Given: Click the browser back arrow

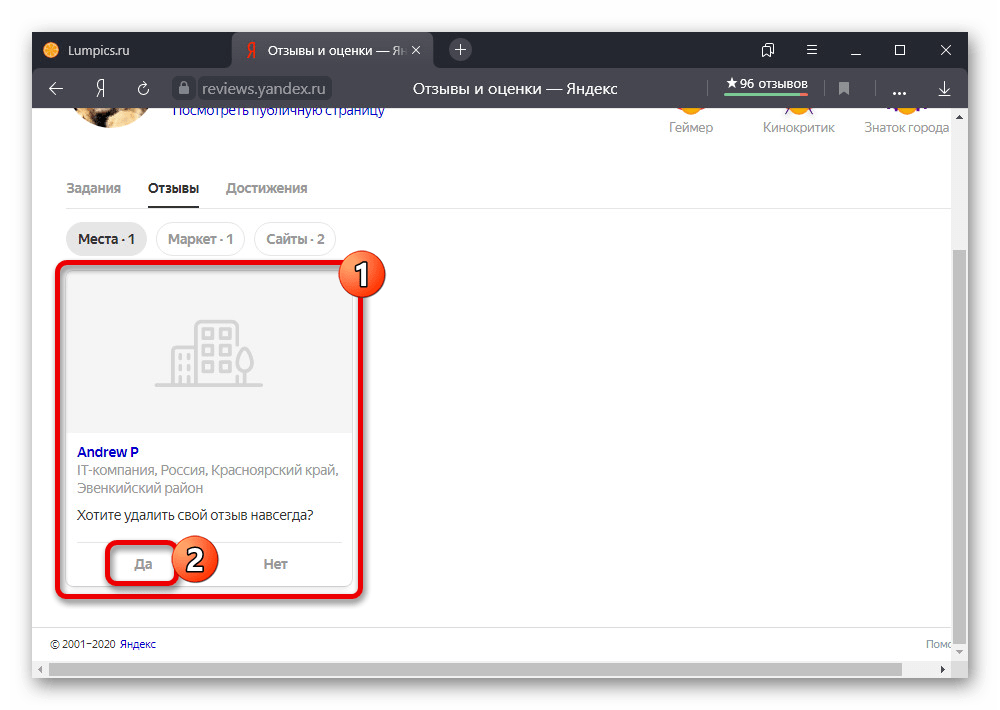Looking at the screenshot, I should [56, 88].
